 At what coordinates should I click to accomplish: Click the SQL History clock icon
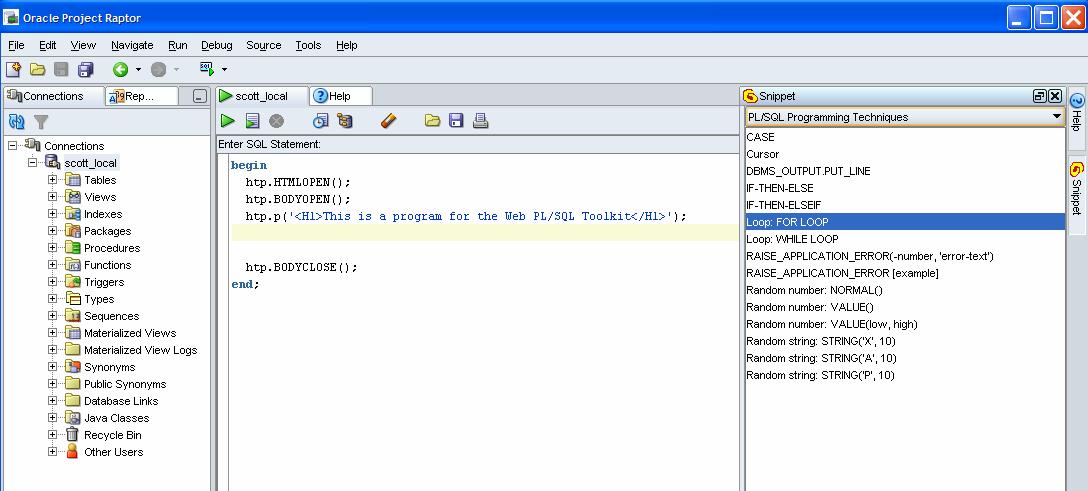320,121
